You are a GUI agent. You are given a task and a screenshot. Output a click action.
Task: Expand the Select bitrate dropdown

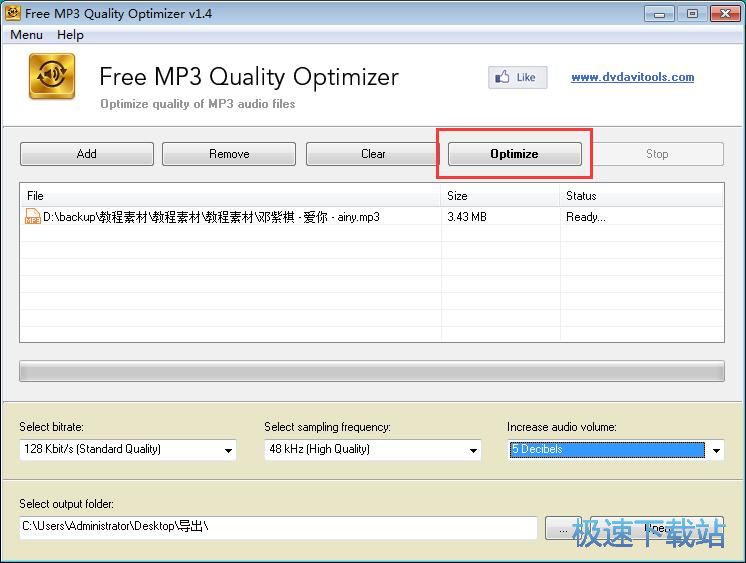click(x=229, y=450)
